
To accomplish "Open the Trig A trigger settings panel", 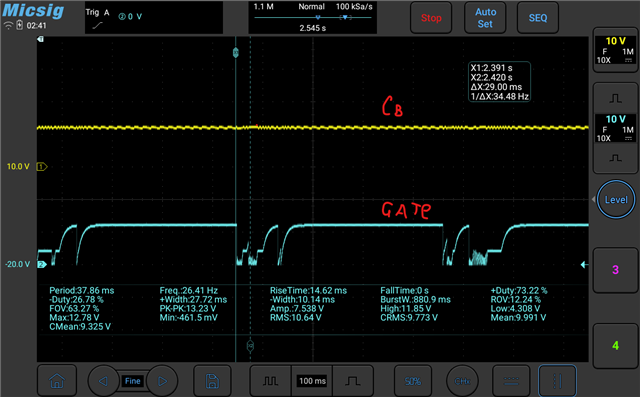I will click(x=154, y=18).
